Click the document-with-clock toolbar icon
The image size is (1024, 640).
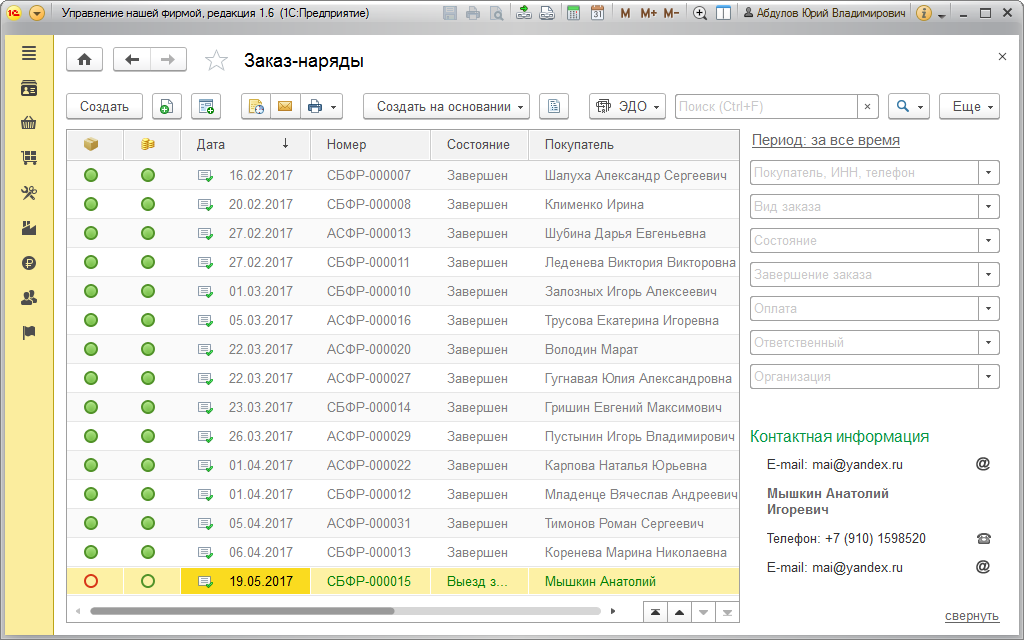(255, 106)
